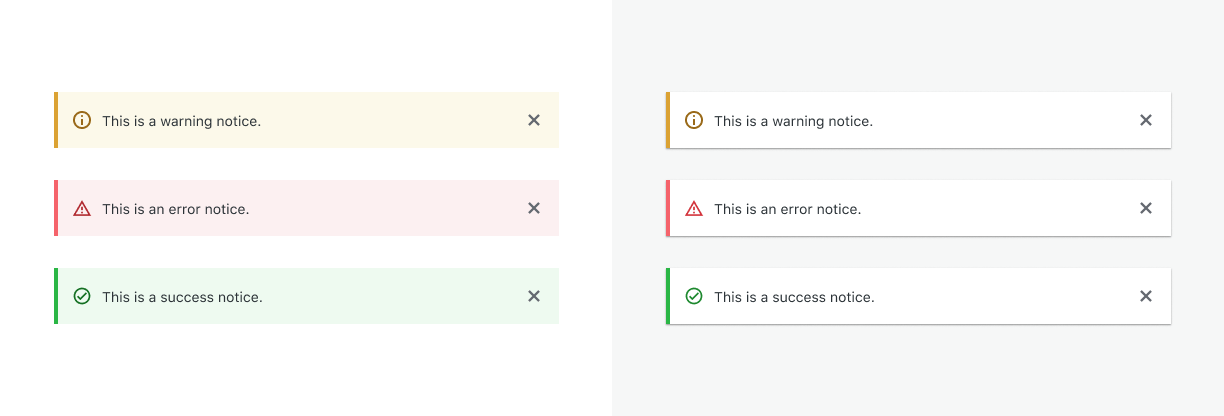Close the white-card warning notice

(x=1146, y=120)
